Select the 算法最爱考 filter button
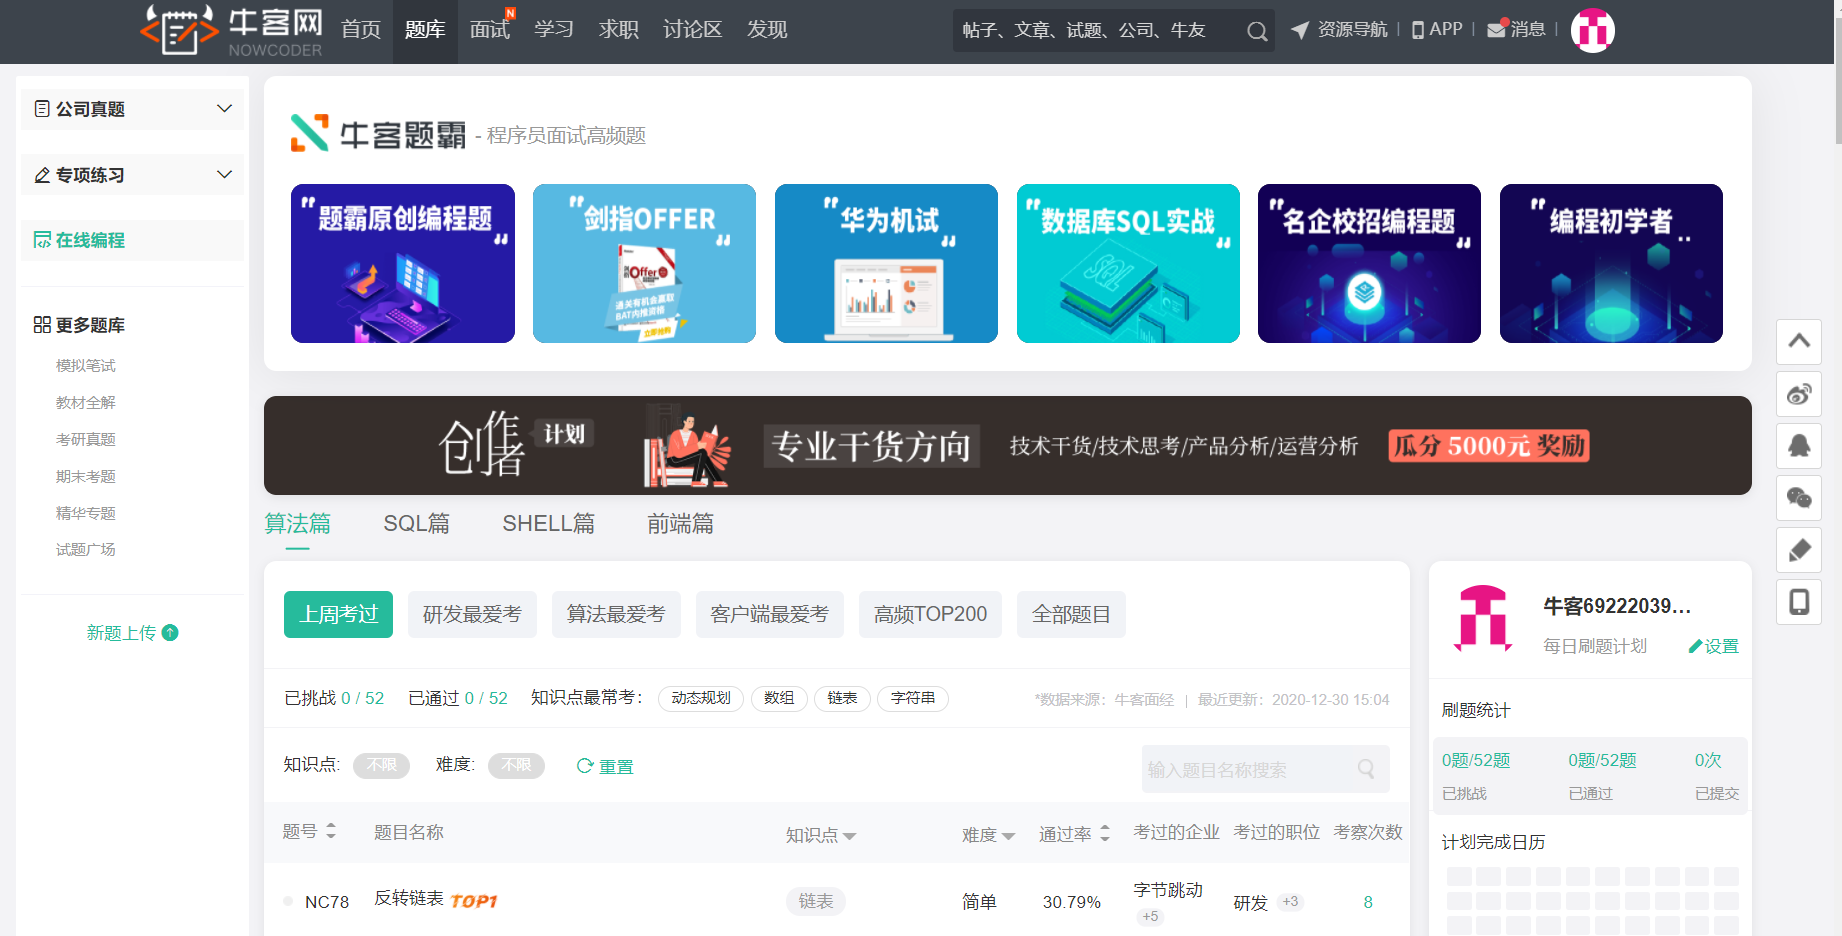 pyautogui.click(x=616, y=614)
